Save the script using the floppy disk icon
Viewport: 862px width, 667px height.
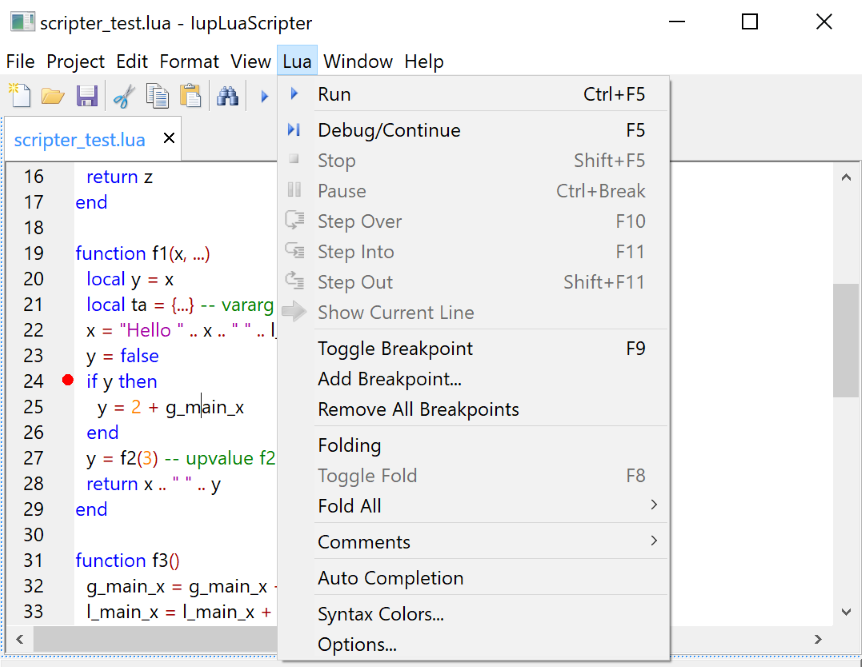[87, 96]
